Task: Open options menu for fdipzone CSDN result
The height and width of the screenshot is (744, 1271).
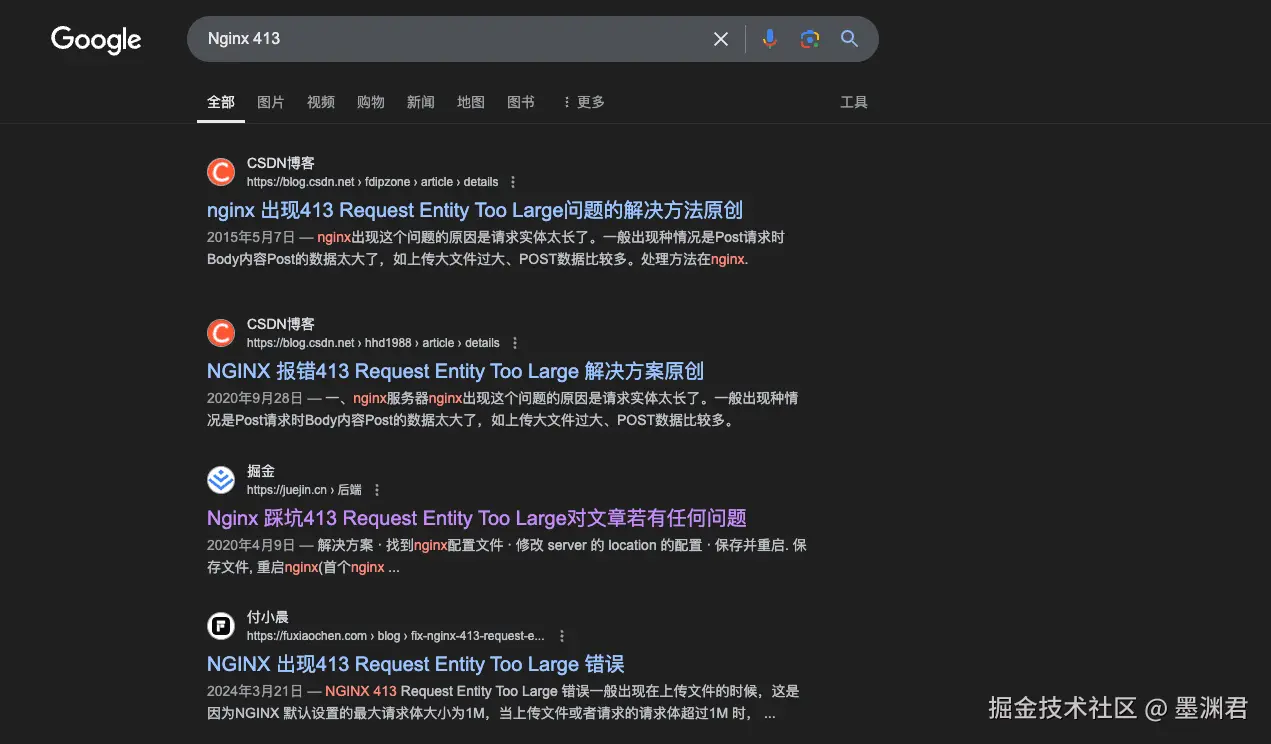Action: tap(513, 182)
